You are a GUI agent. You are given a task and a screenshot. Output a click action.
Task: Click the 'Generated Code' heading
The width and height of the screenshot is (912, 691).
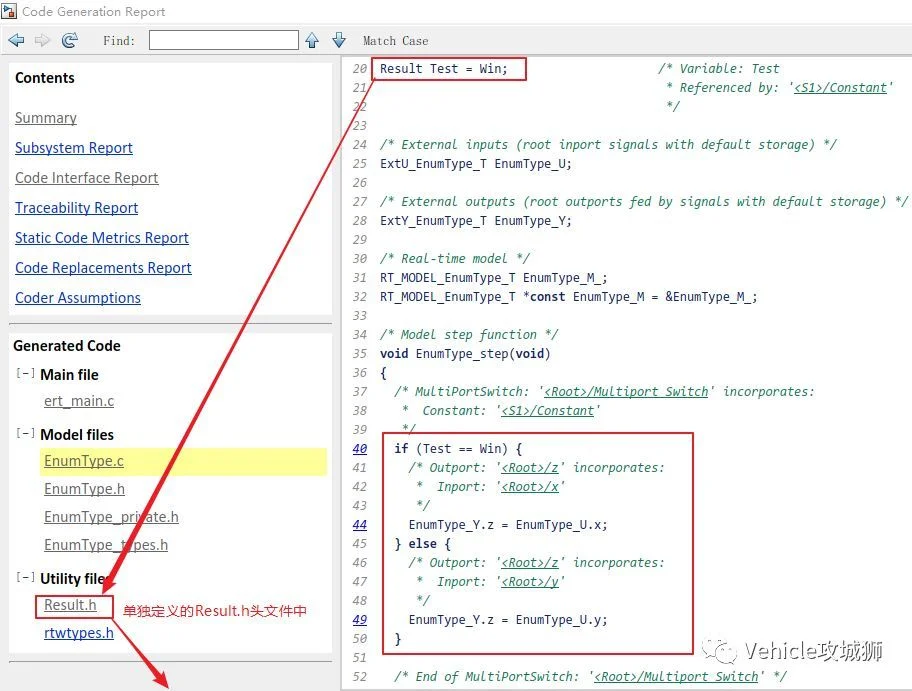67,346
